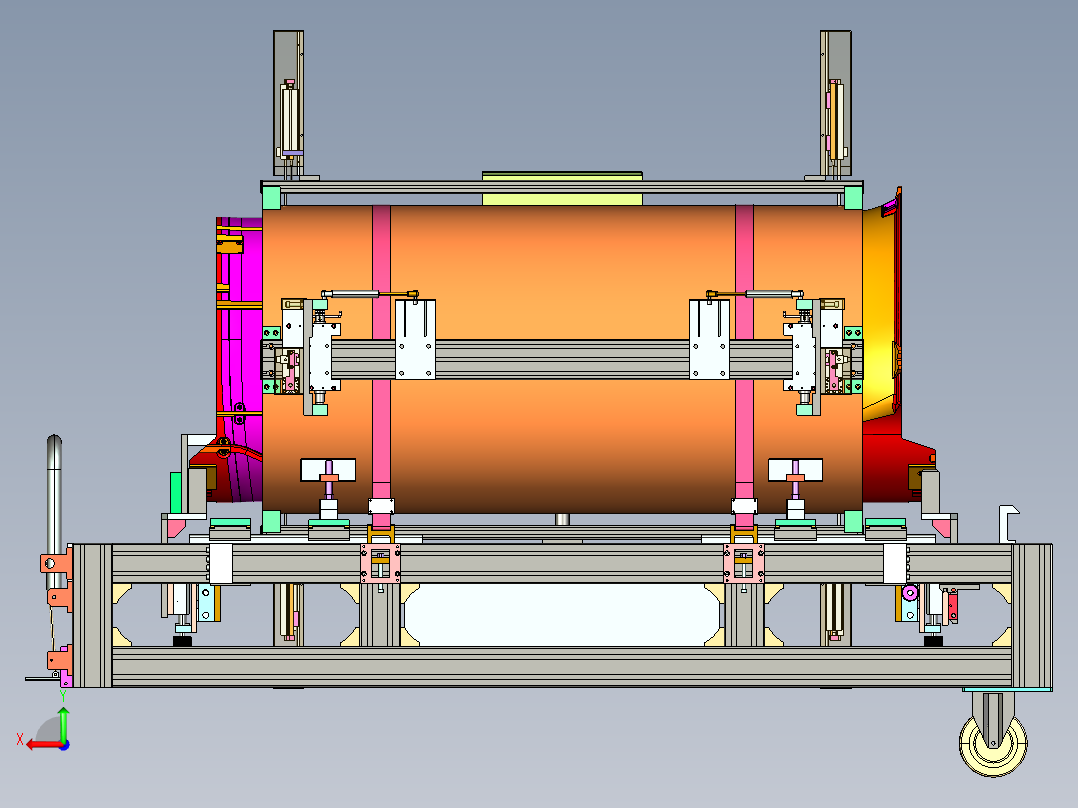This screenshot has width=1078, height=808.
Task: Click the blue origin dot of the triad
Action: [x=64, y=745]
